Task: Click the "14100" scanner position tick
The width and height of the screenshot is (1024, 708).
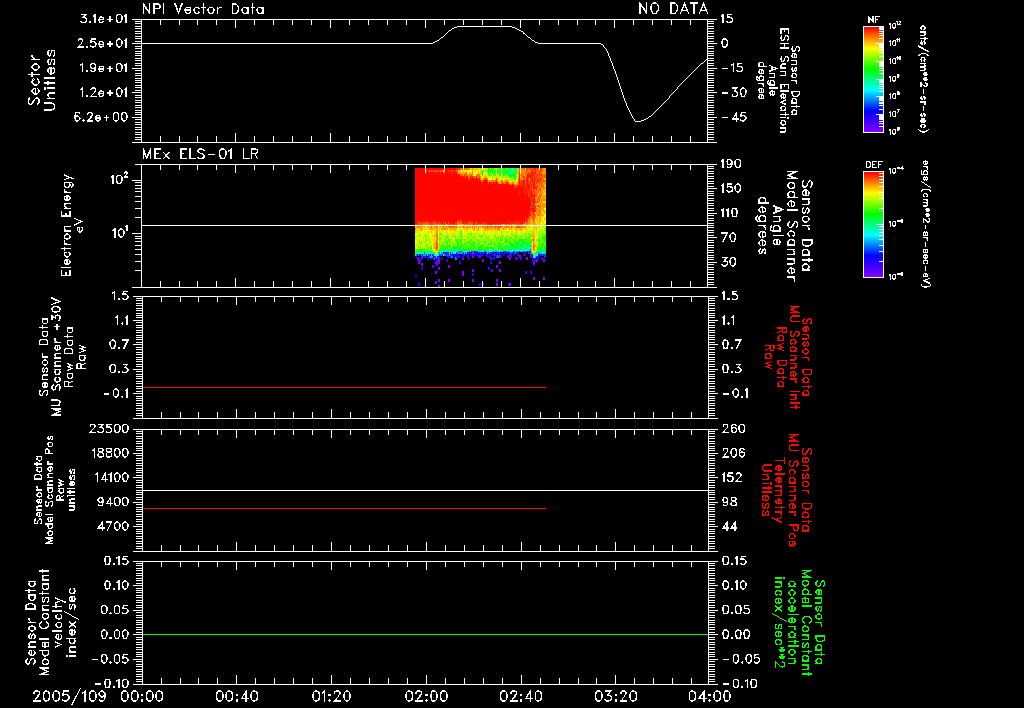Action: [x=110, y=477]
